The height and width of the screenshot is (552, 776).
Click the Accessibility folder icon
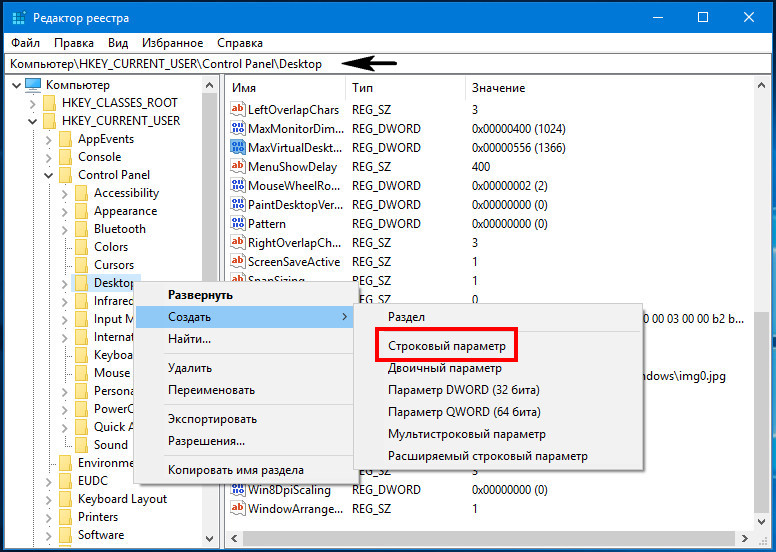tap(82, 193)
